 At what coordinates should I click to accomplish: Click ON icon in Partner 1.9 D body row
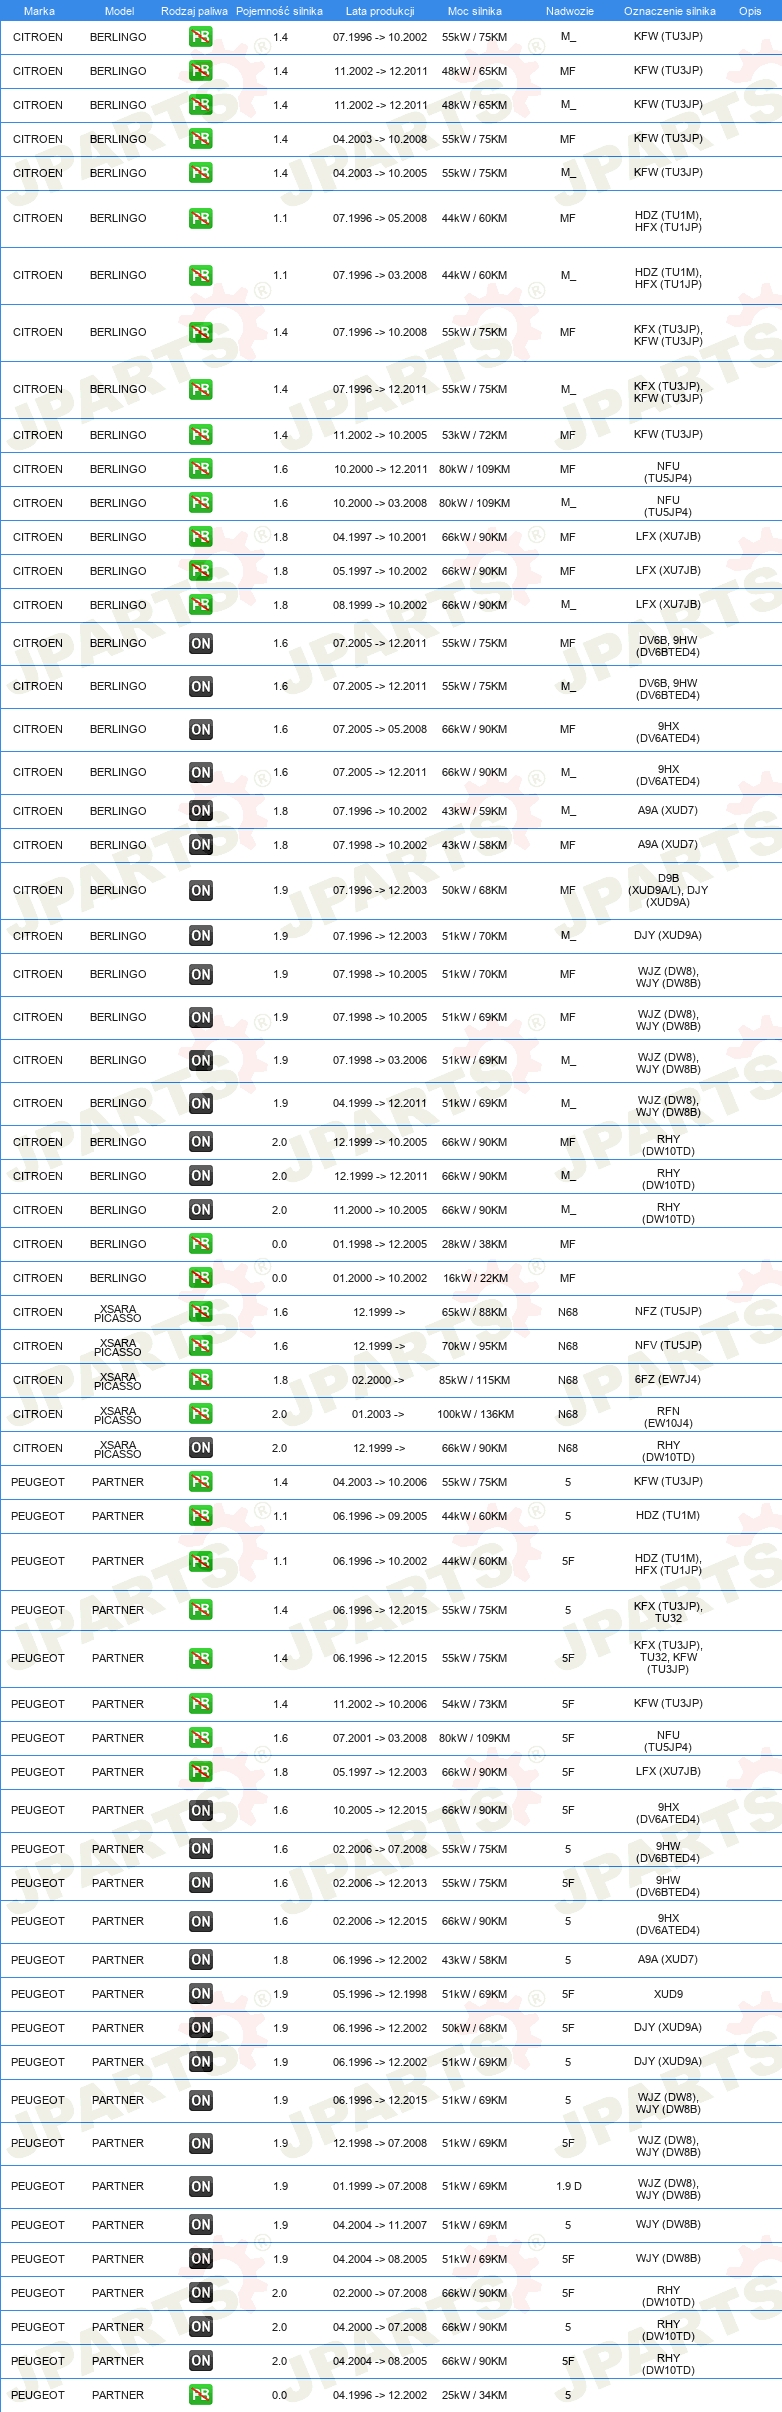point(201,2186)
